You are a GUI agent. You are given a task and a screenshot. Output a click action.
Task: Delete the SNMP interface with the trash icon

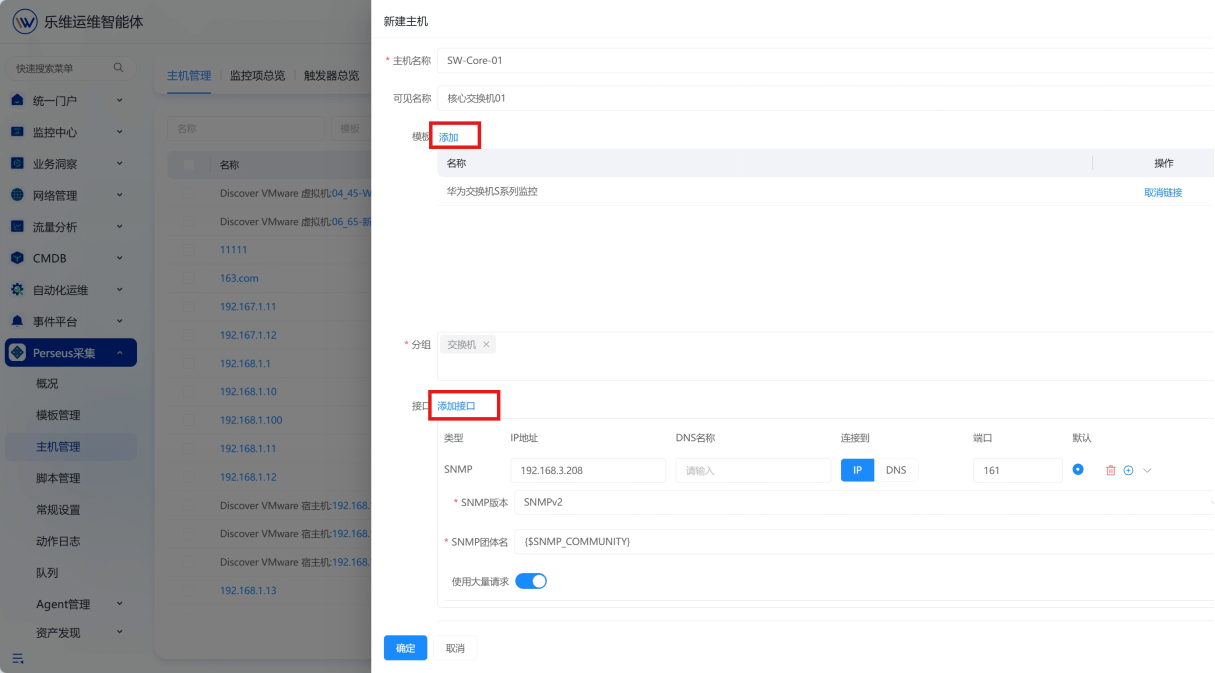coord(1110,470)
